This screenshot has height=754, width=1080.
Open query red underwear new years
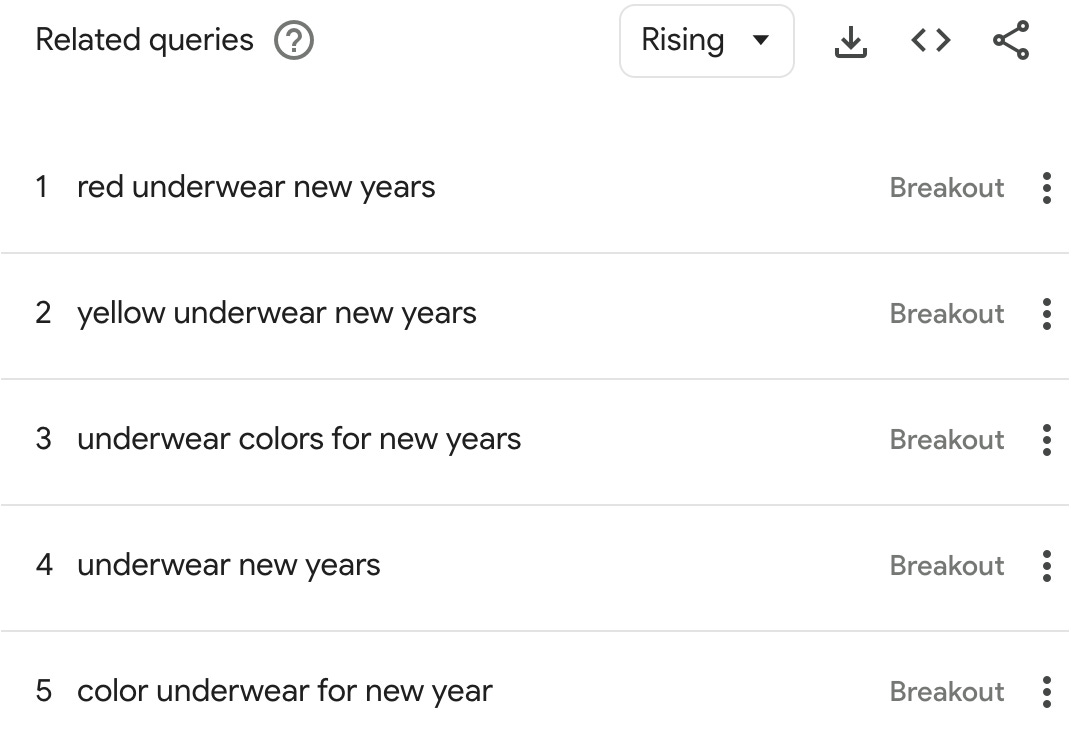tap(256, 187)
